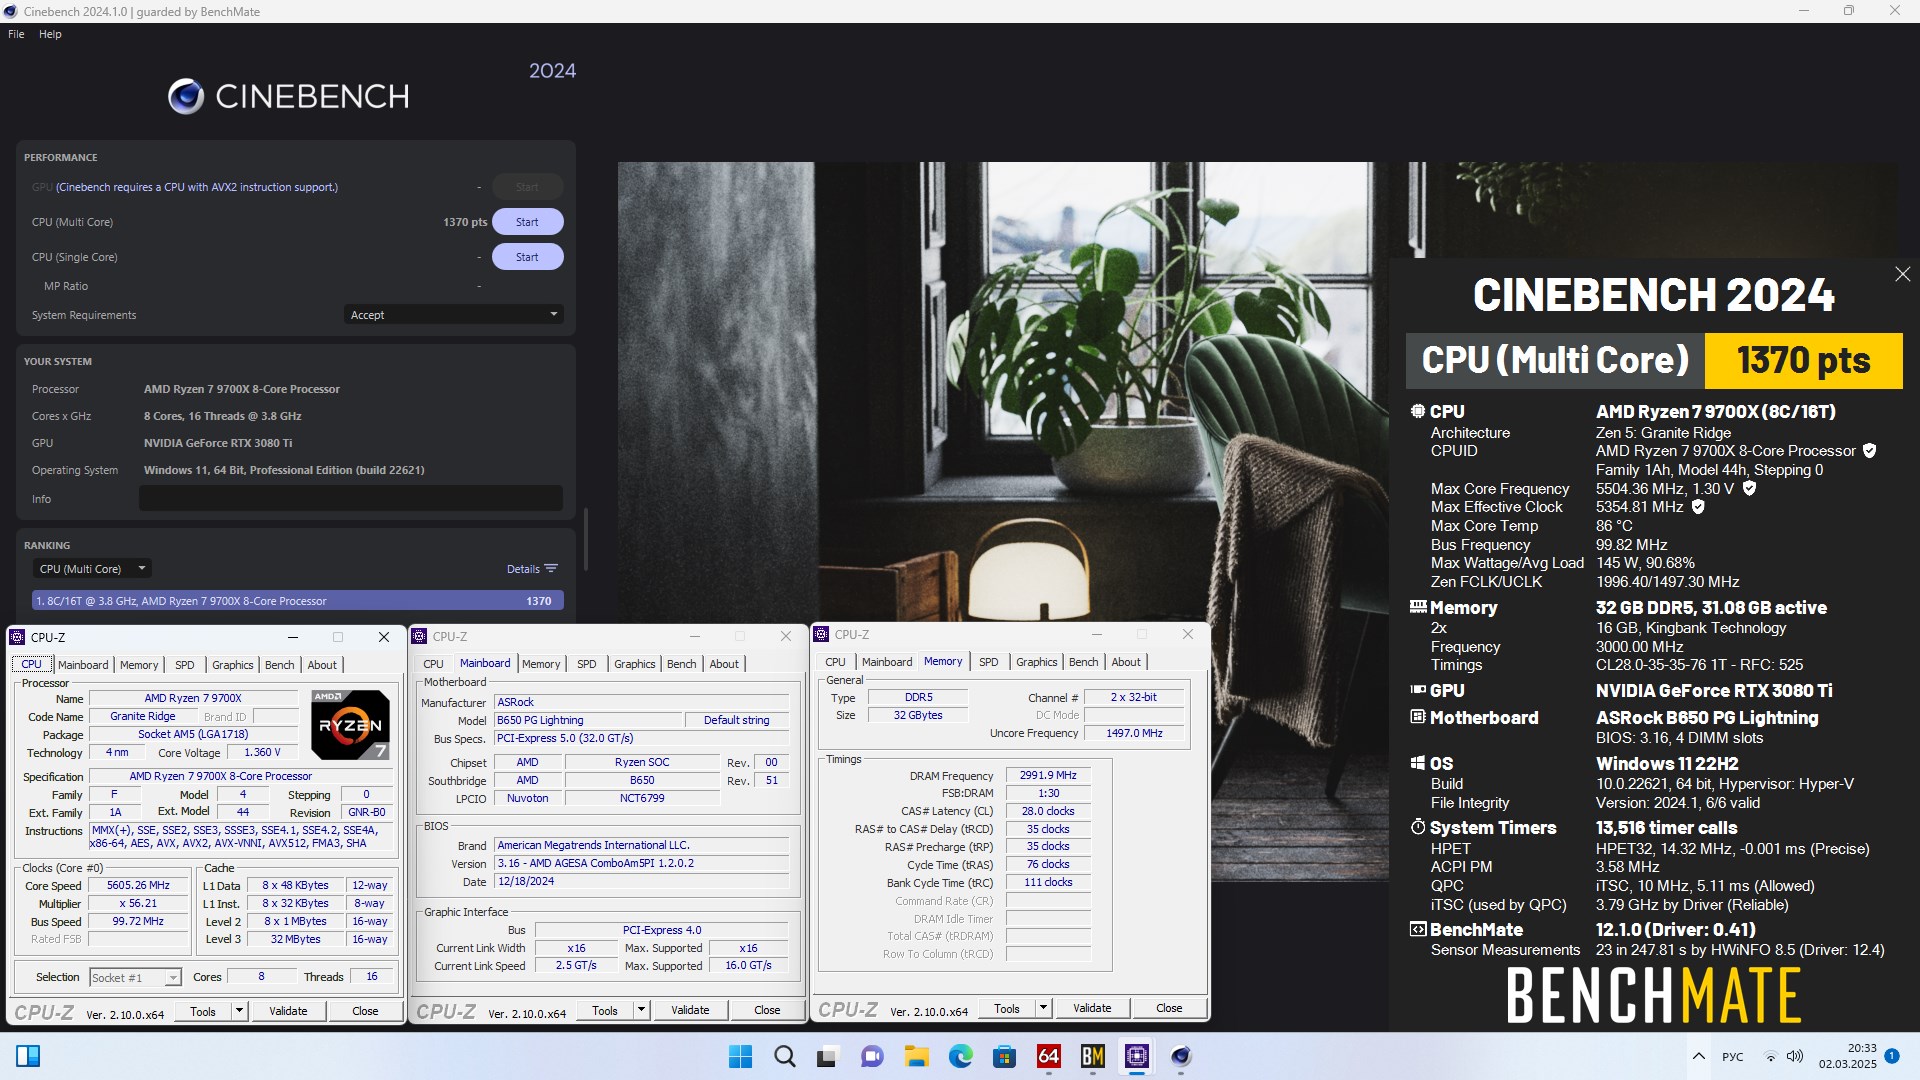This screenshot has height=1080, width=1920.
Task: Open the Help menu in Cinebench
Action: [x=50, y=34]
